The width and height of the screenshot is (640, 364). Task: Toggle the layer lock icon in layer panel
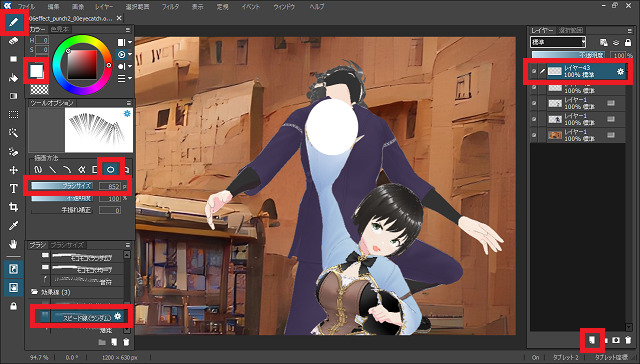coord(628,42)
